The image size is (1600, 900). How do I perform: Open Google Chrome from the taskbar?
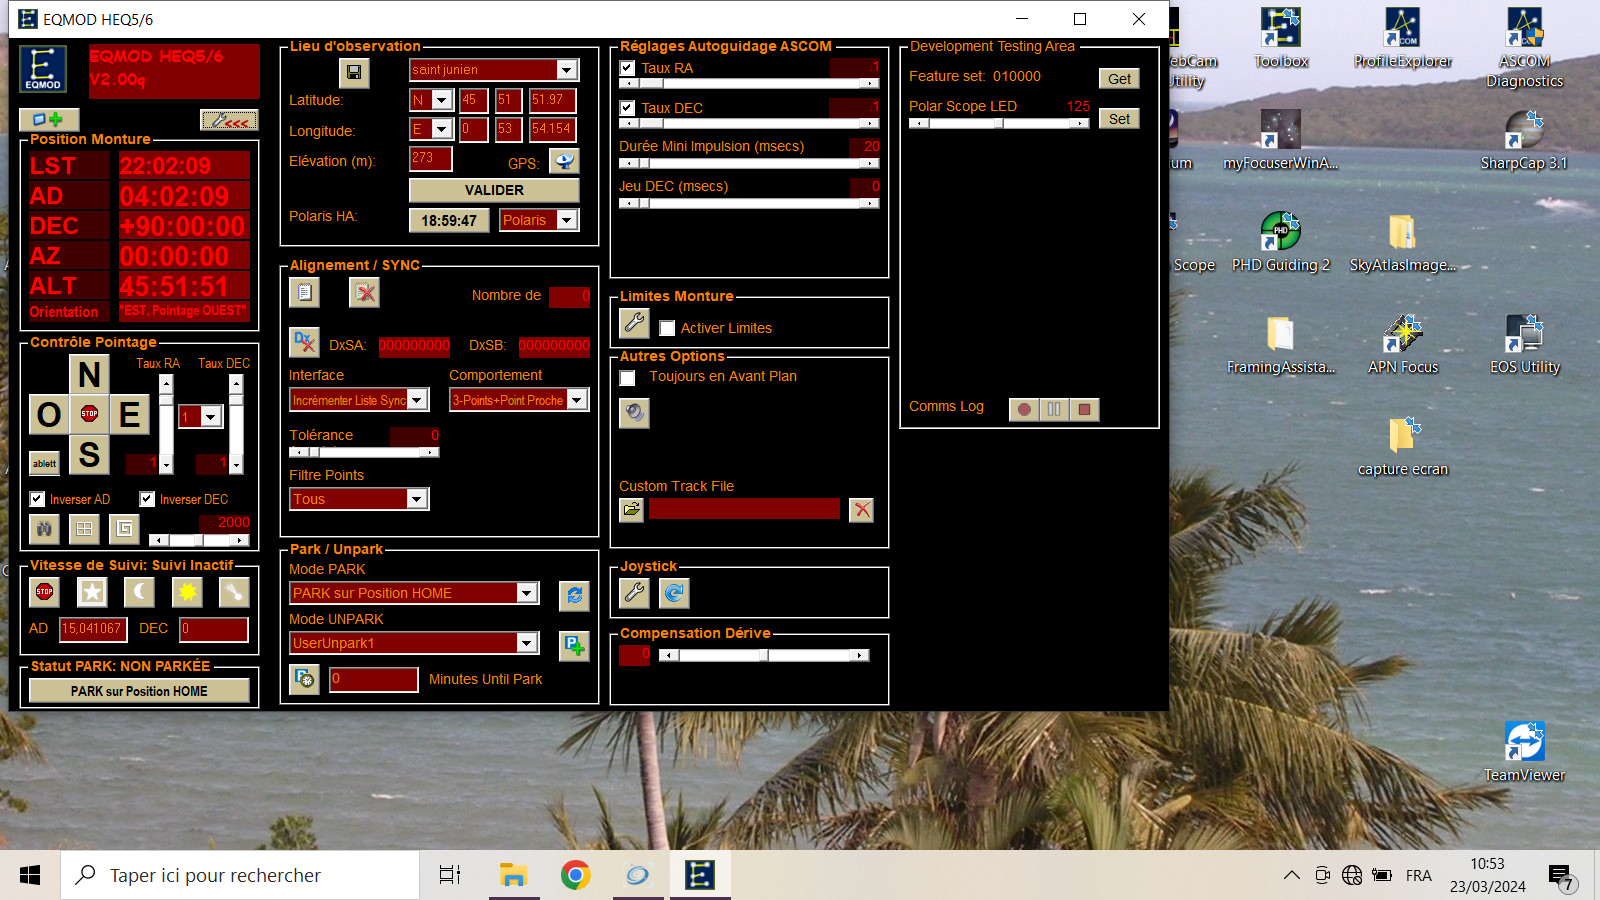tap(575, 875)
